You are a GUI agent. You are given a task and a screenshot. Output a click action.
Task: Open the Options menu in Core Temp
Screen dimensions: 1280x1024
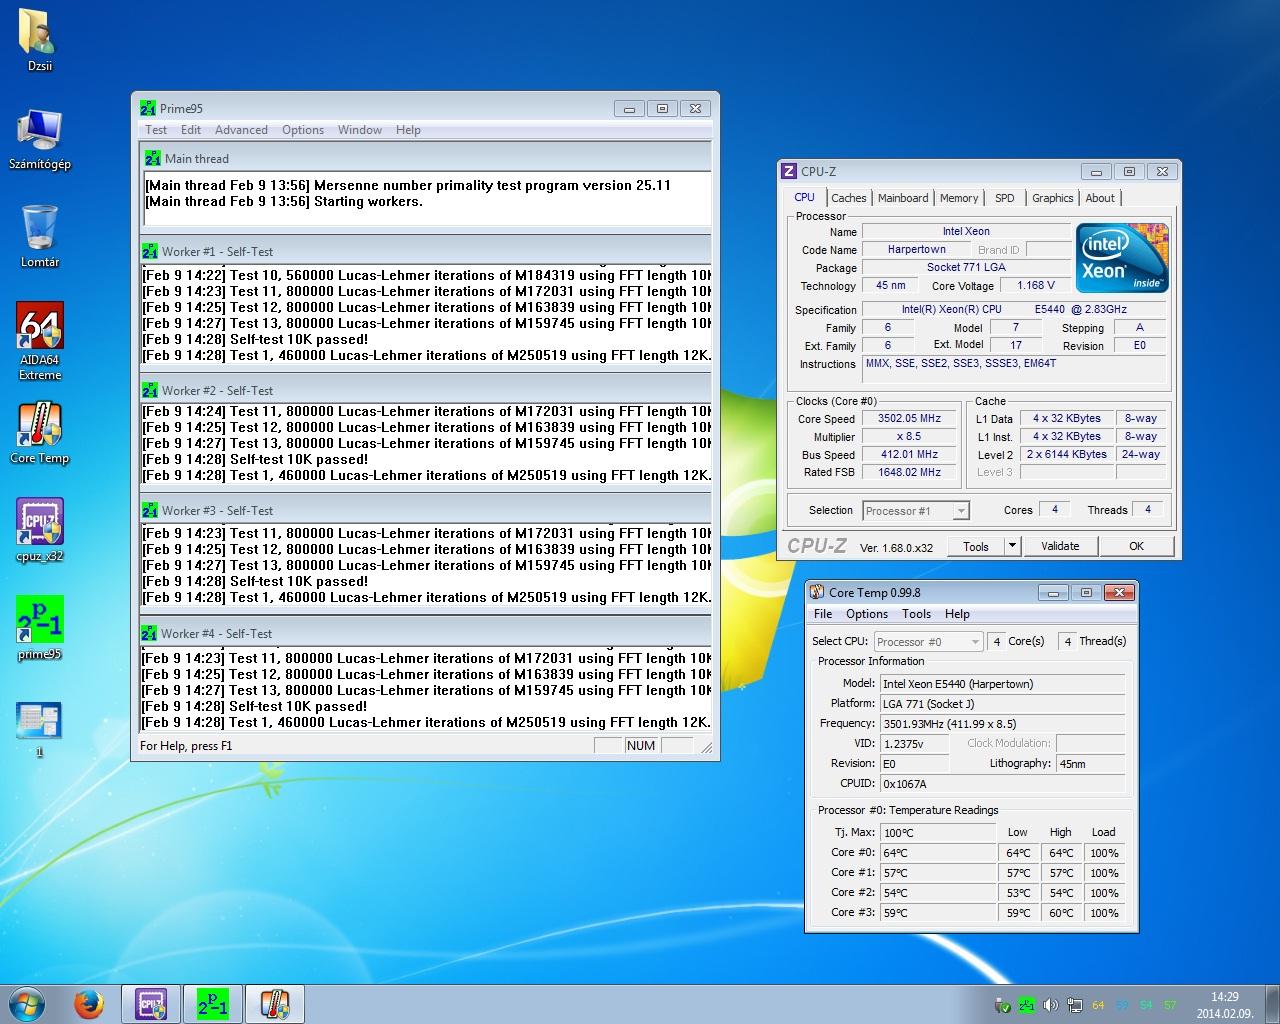coord(866,614)
